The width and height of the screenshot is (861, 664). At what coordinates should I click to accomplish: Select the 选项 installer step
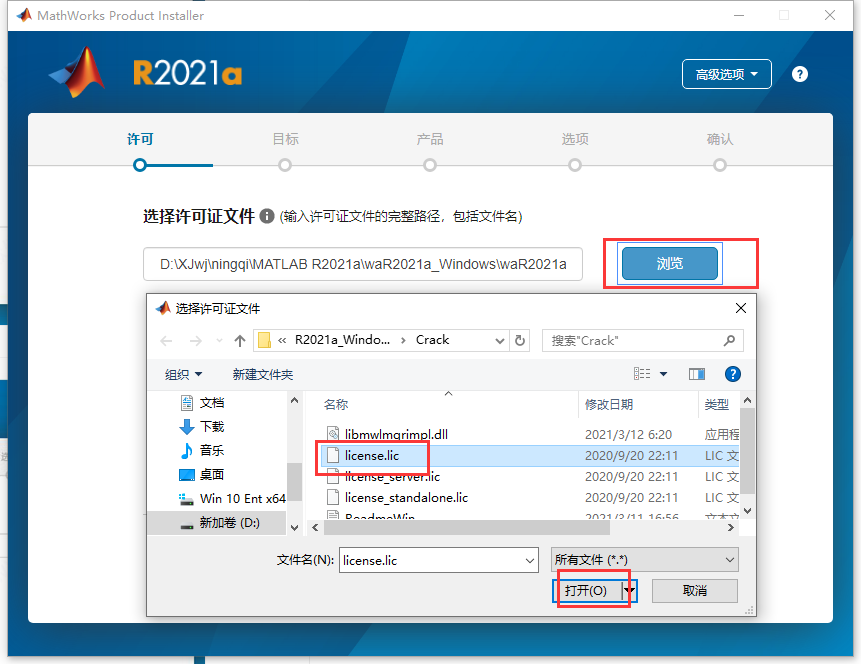click(575, 140)
